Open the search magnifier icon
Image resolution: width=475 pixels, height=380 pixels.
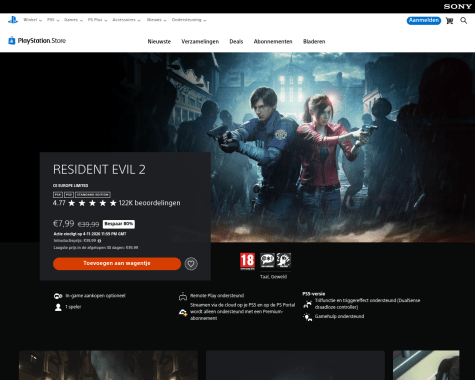[463, 21]
